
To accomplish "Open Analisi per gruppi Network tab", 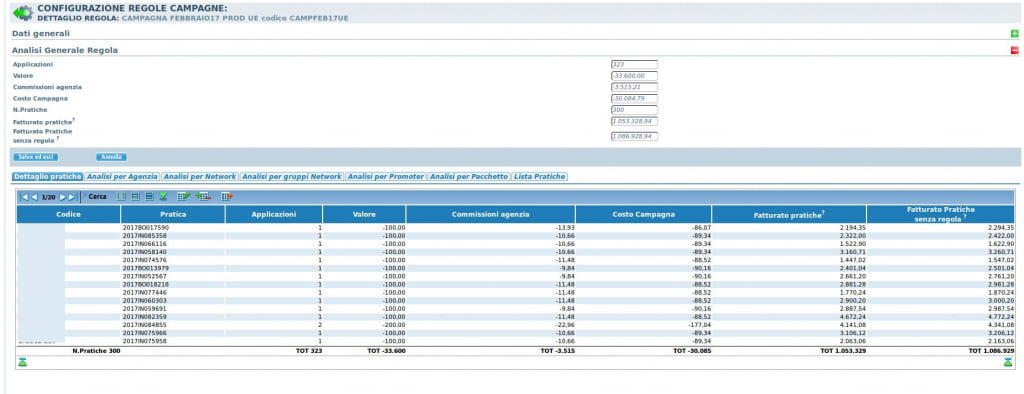I will pyautogui.click(x=292, y=176).
